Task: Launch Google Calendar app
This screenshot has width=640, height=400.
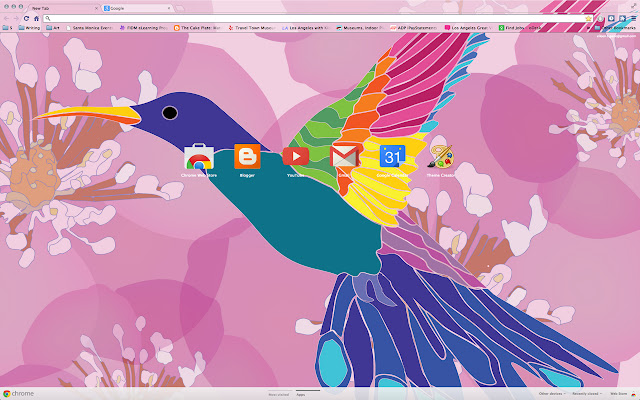Action: (x=393, y=157)
